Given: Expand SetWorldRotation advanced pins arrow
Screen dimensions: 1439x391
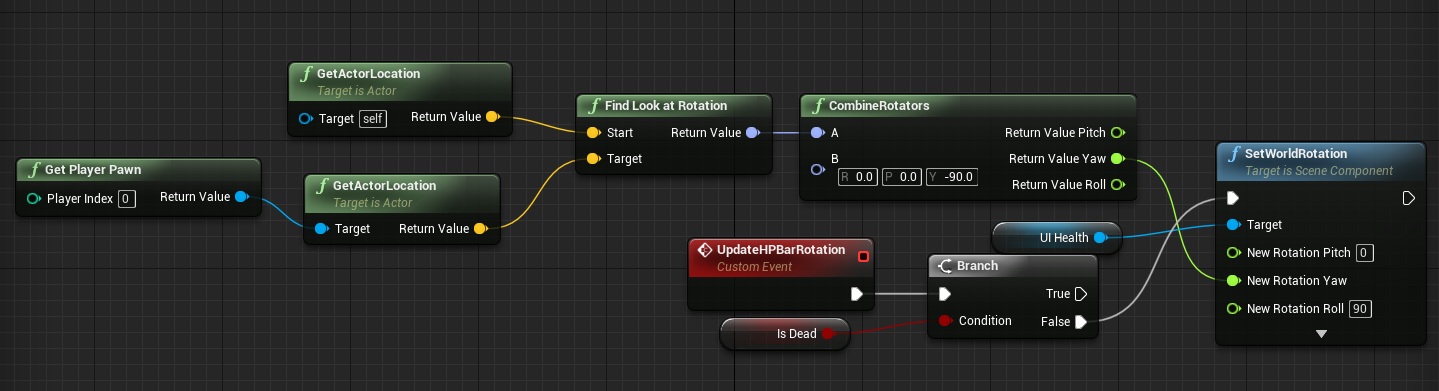Looking at the screenshot, I should tap(1321, 333).
